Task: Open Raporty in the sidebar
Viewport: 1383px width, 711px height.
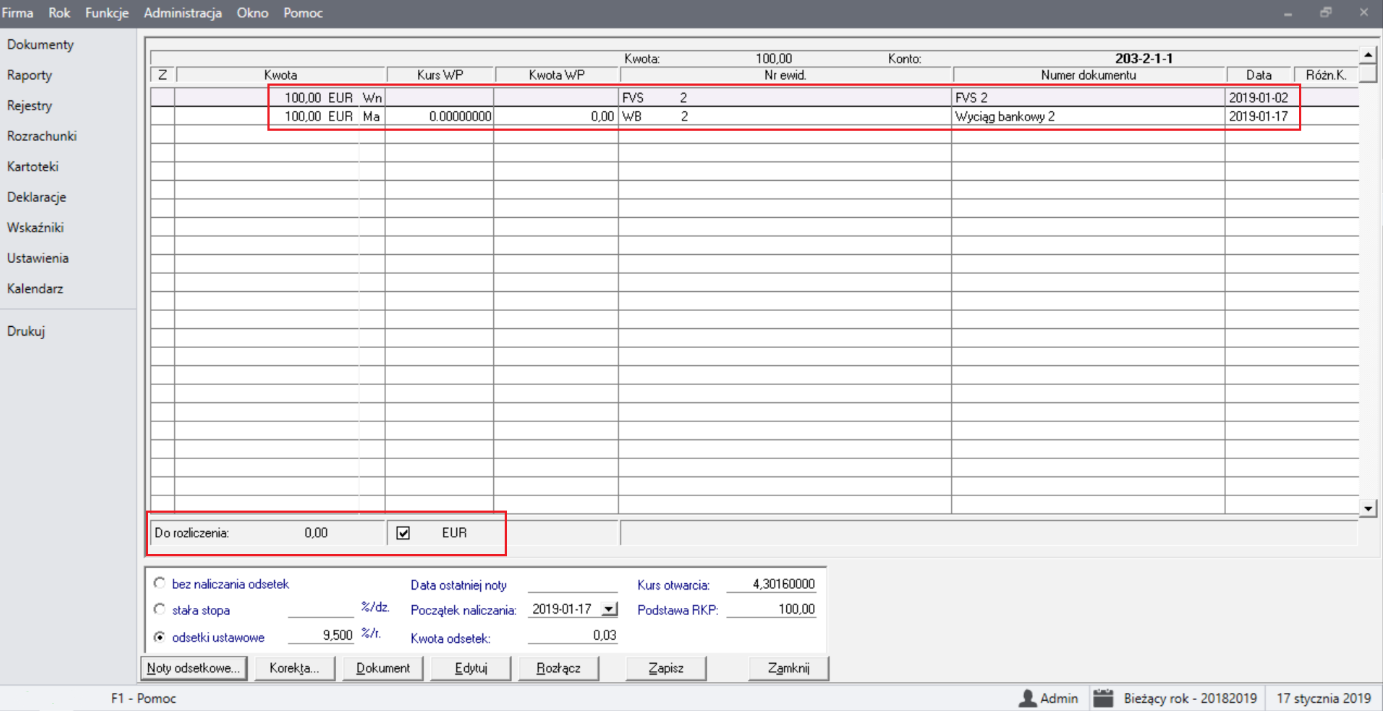Action: [x=29, y=75]
